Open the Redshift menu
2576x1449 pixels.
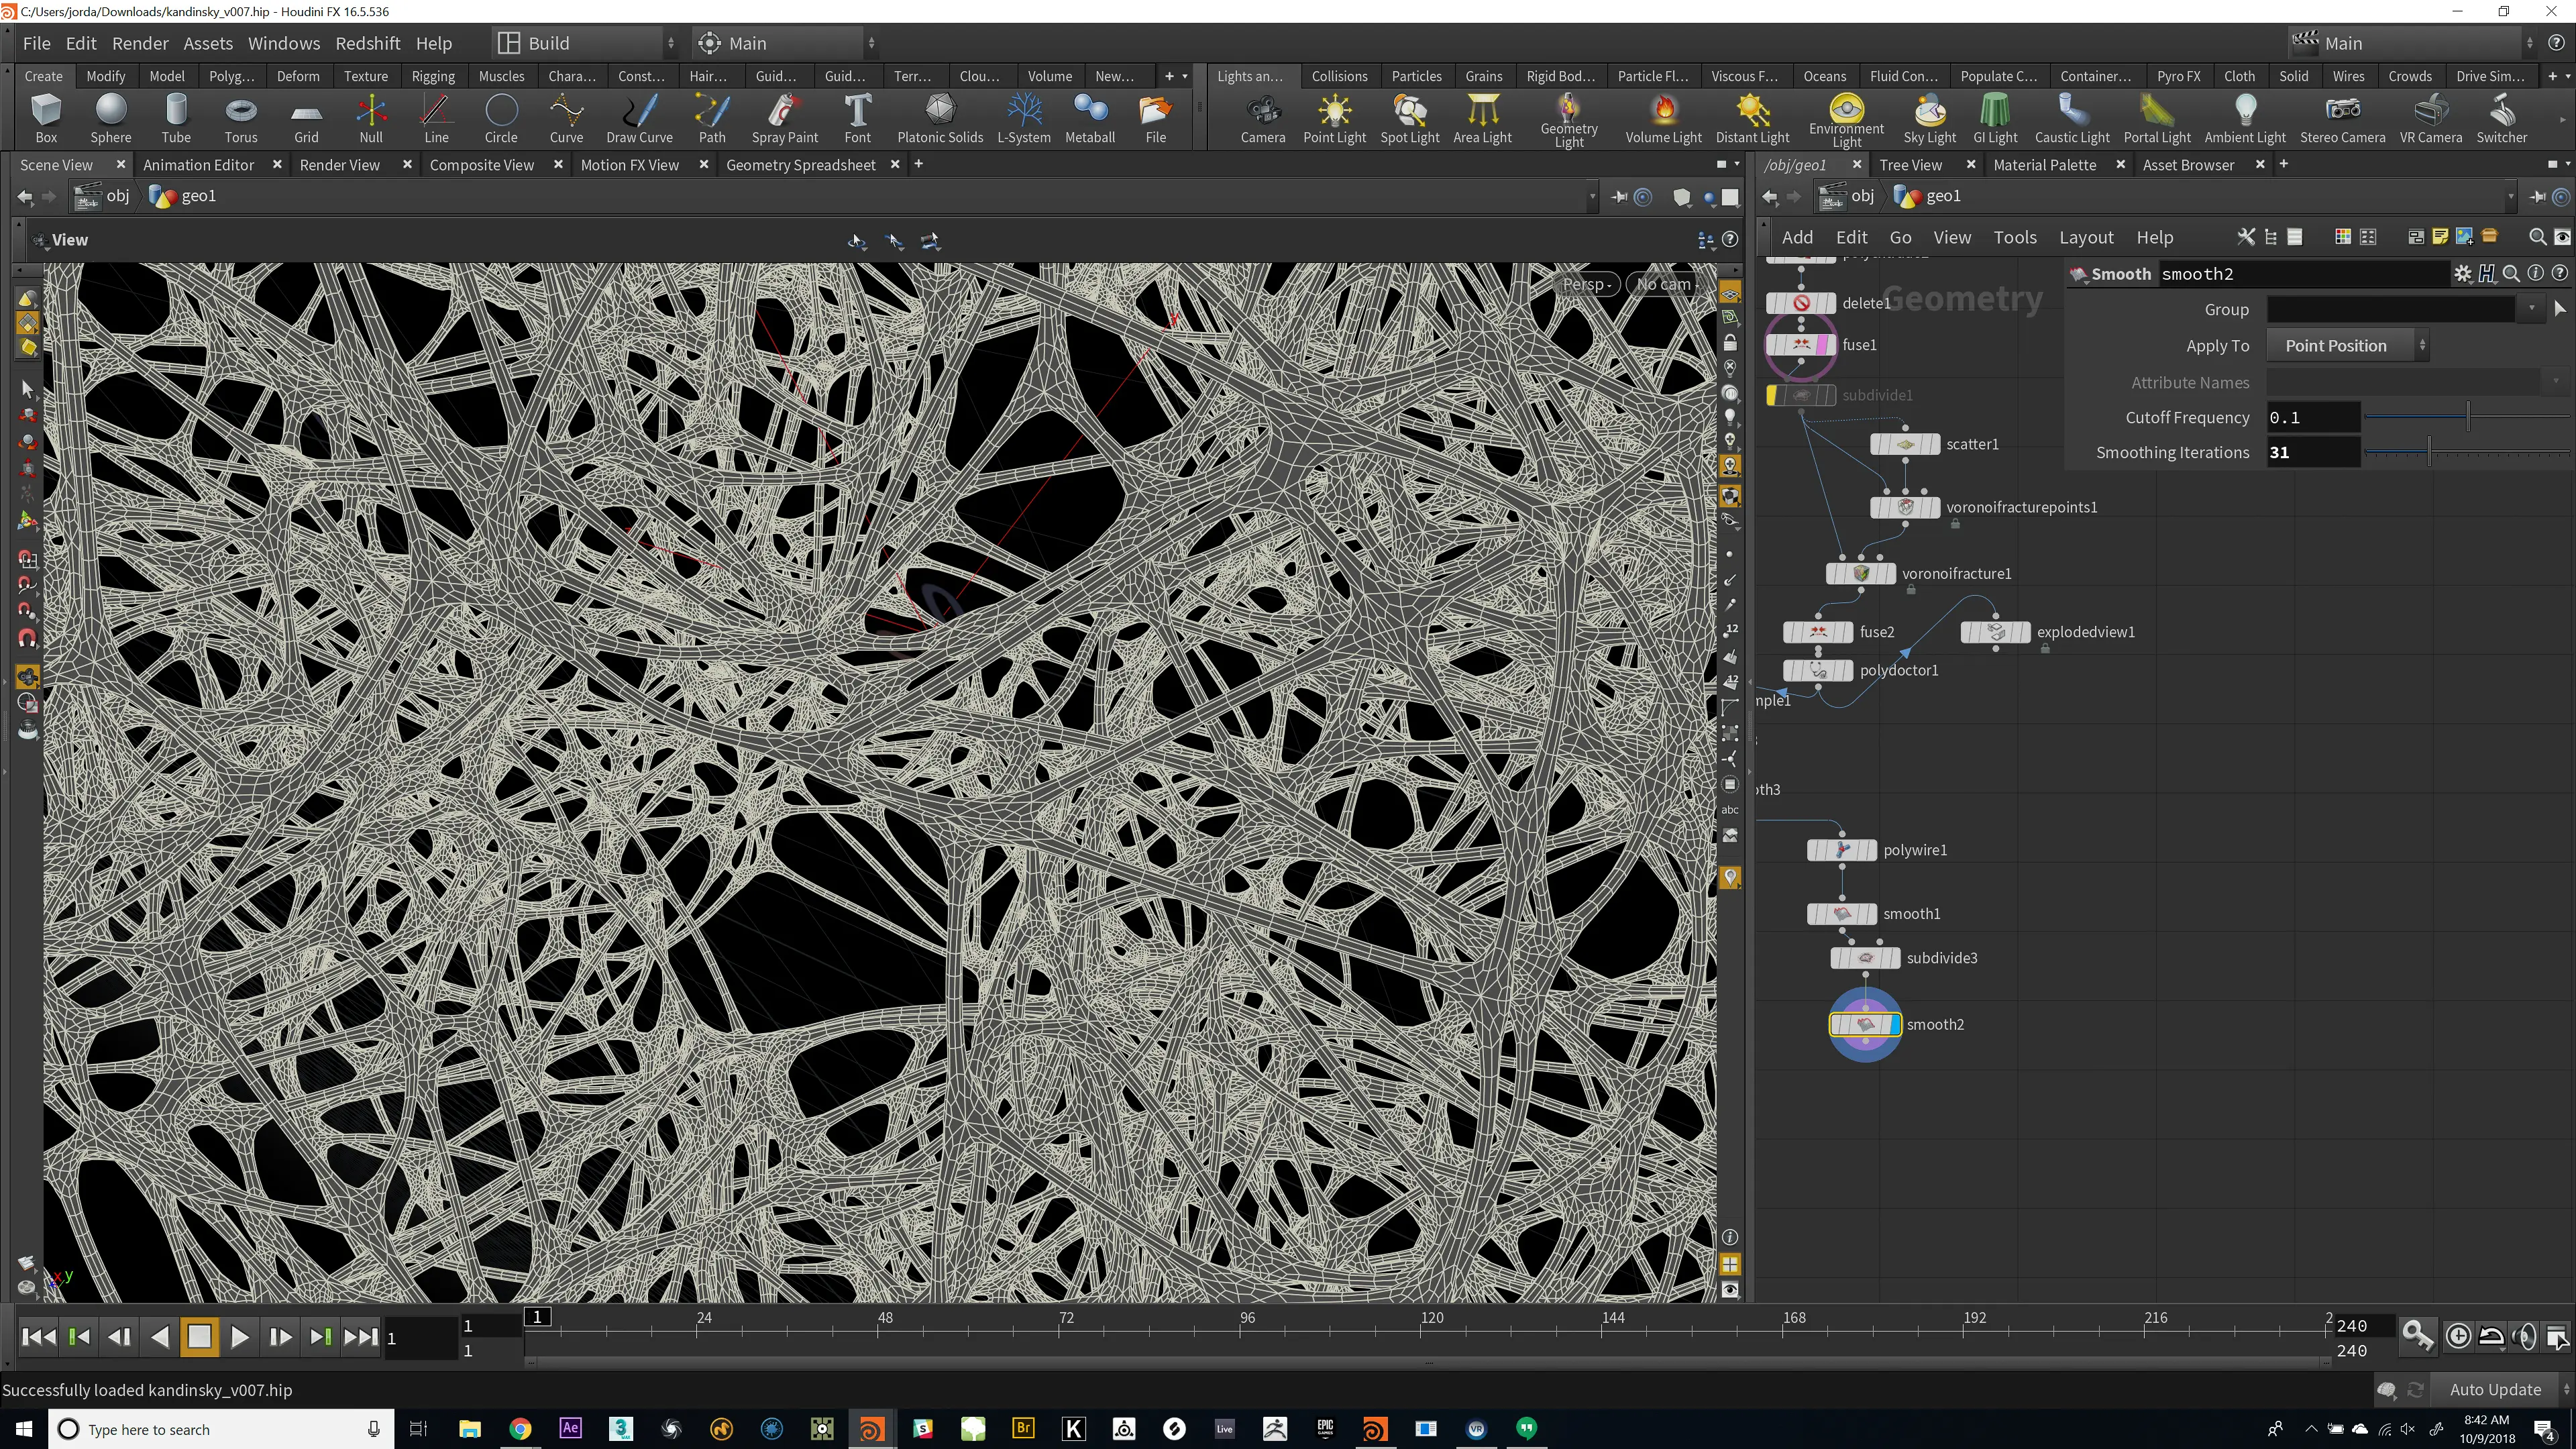367,43
